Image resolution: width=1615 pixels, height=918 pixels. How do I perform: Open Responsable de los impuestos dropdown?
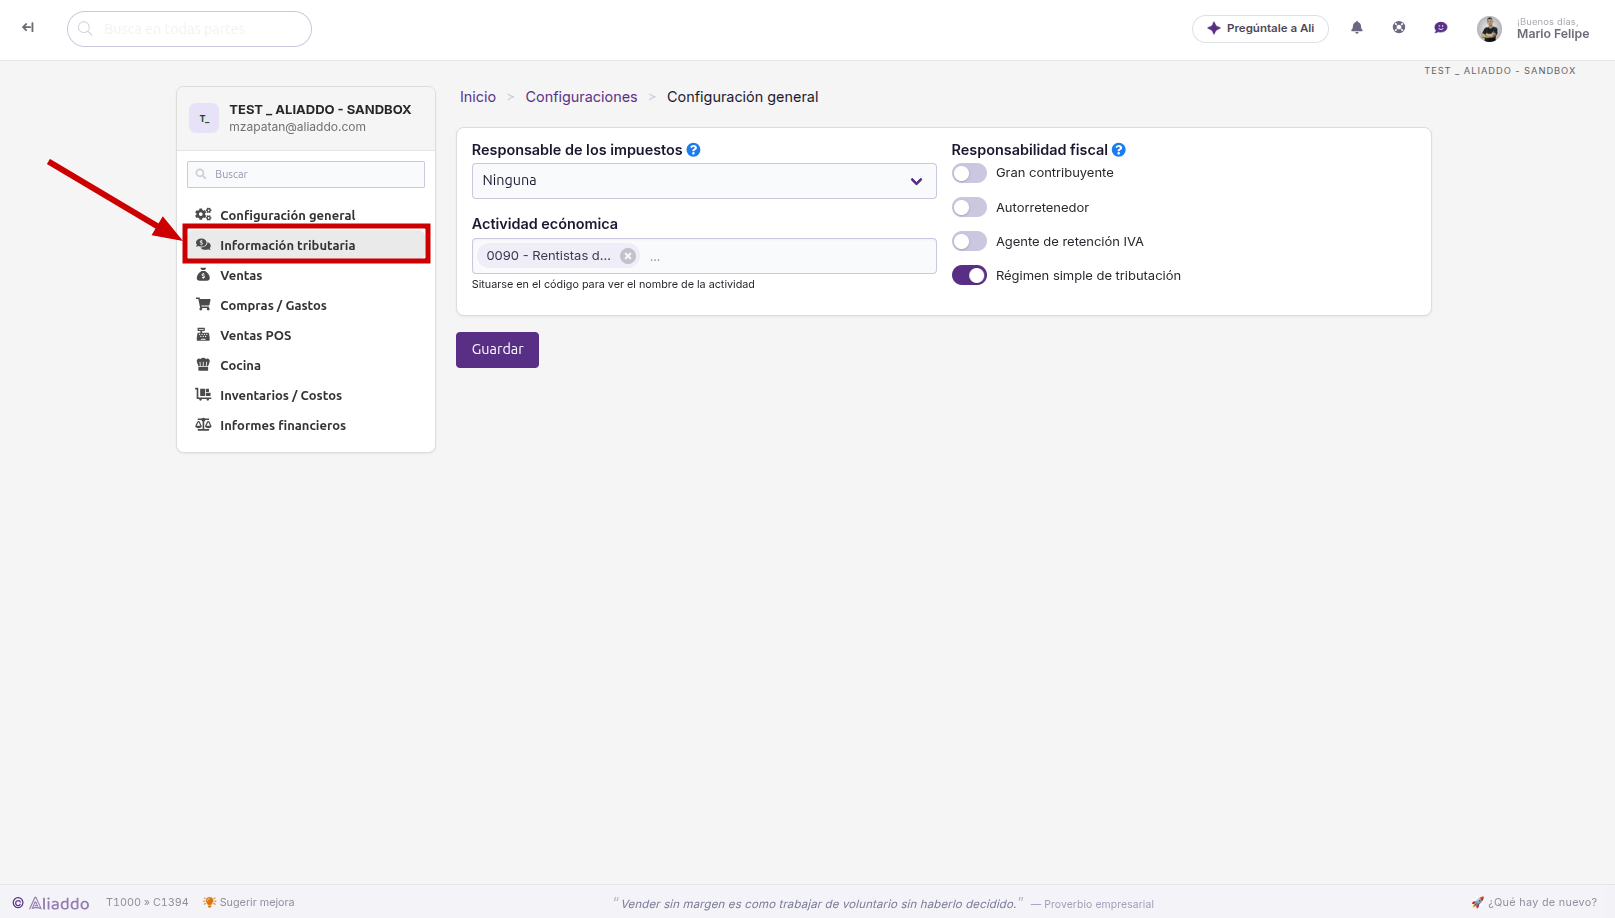point(704,181)
